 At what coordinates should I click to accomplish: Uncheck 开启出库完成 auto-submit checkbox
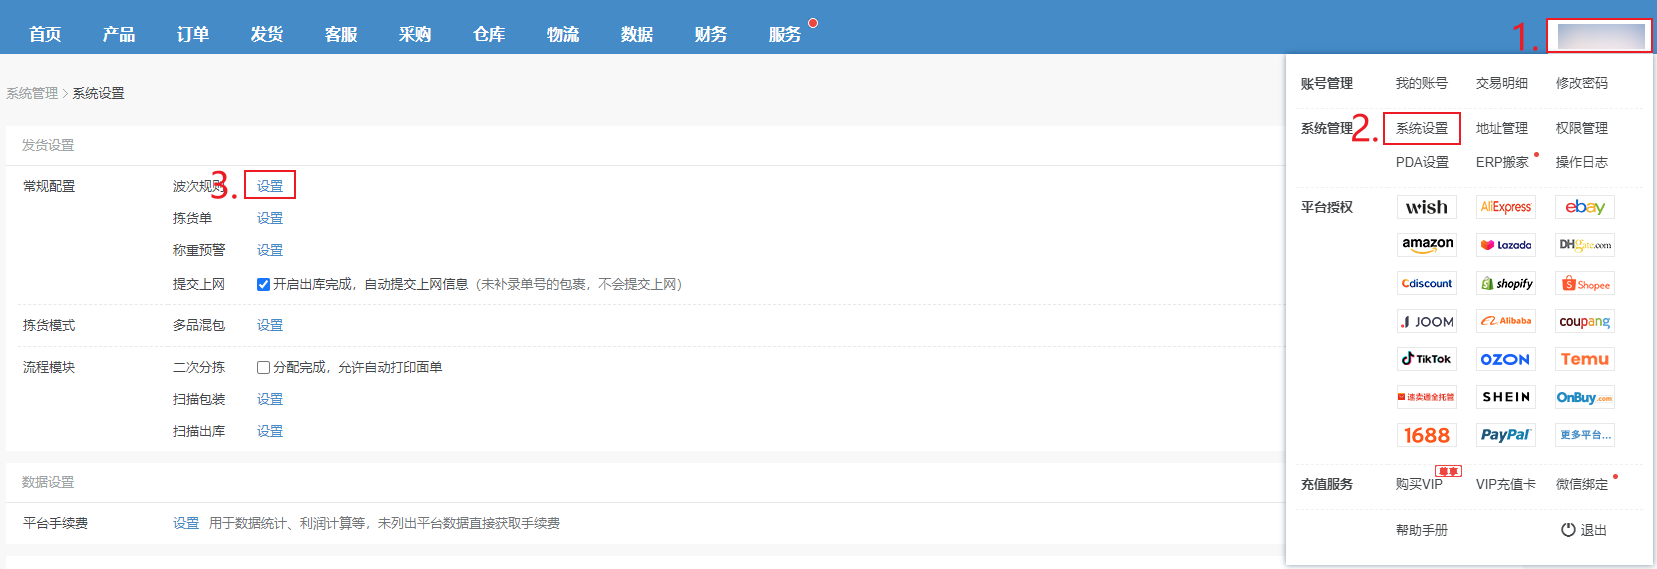pyautogui.click(x=263, y=284)
